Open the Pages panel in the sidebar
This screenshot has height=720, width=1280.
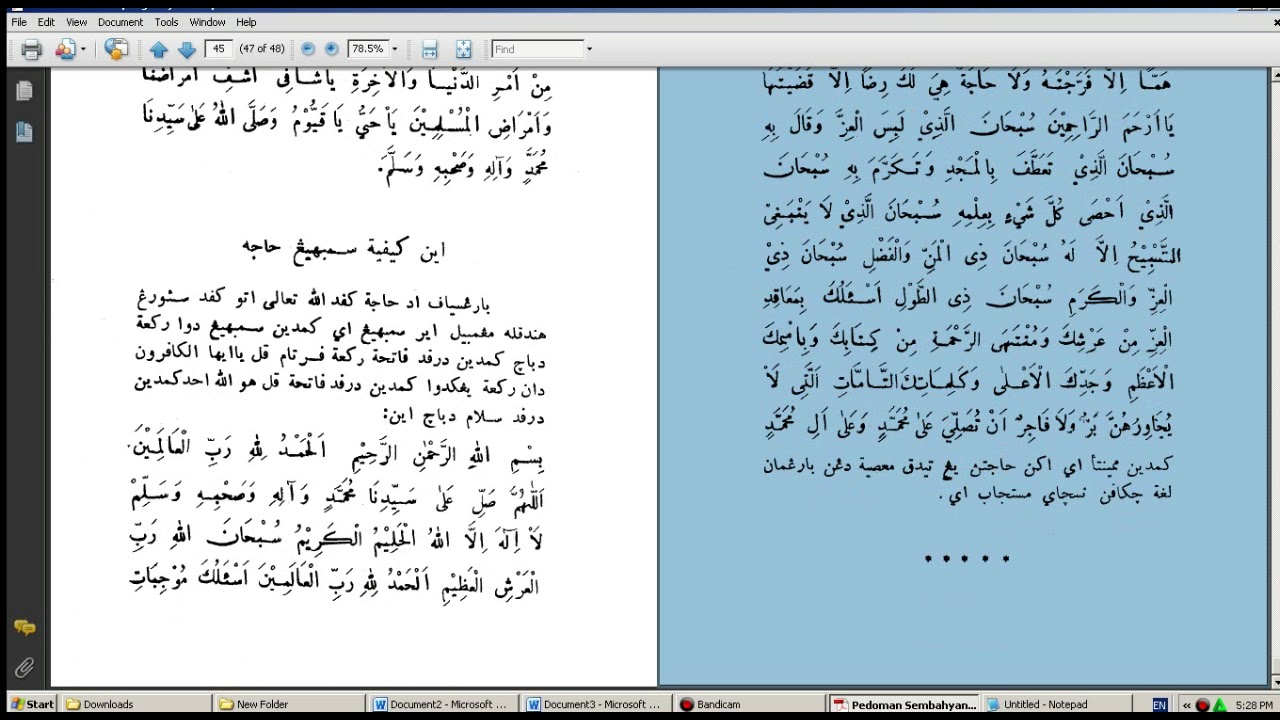tap(24, 91)
